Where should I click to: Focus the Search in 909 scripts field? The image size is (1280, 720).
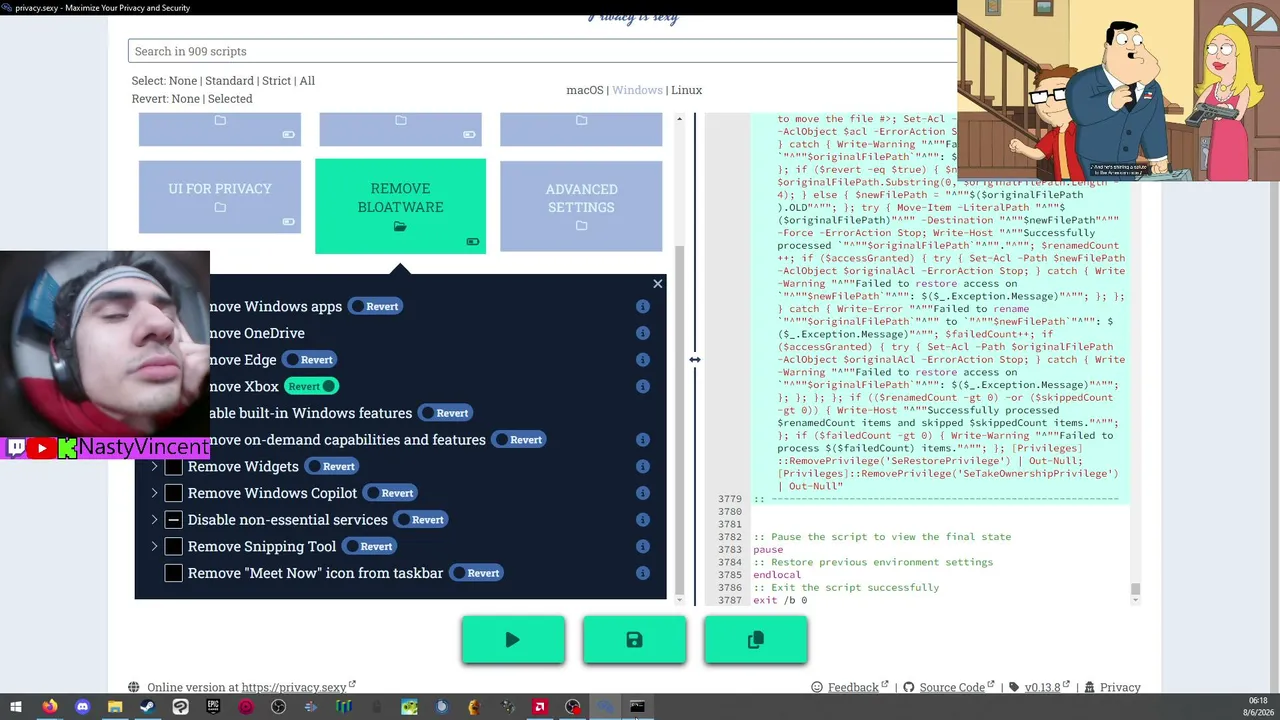coord(543,51)
